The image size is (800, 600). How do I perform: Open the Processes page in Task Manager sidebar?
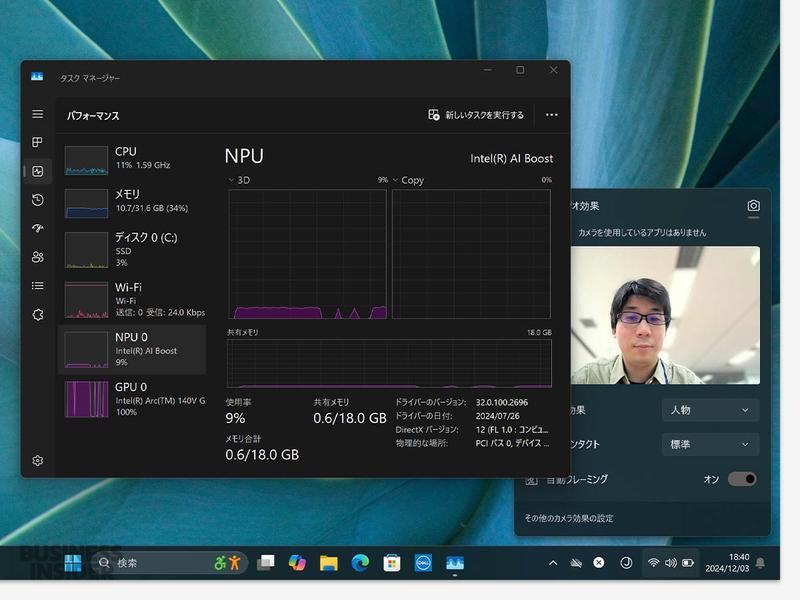(x=38, y=142)
